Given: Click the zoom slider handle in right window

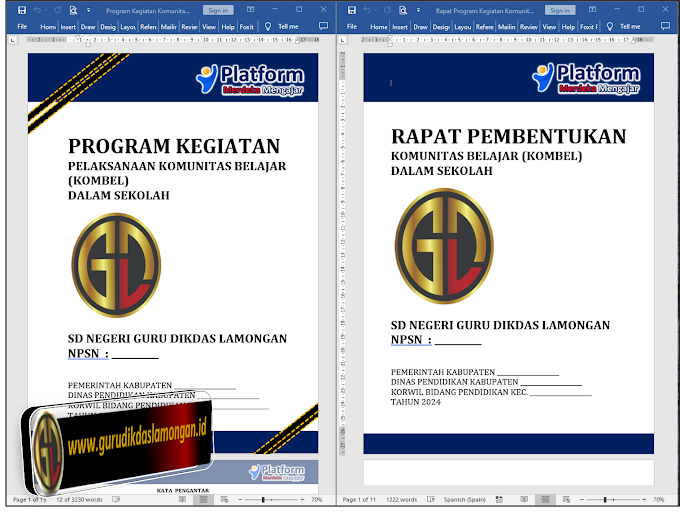Looking at the screenshot, I should [x=605, y=500].
